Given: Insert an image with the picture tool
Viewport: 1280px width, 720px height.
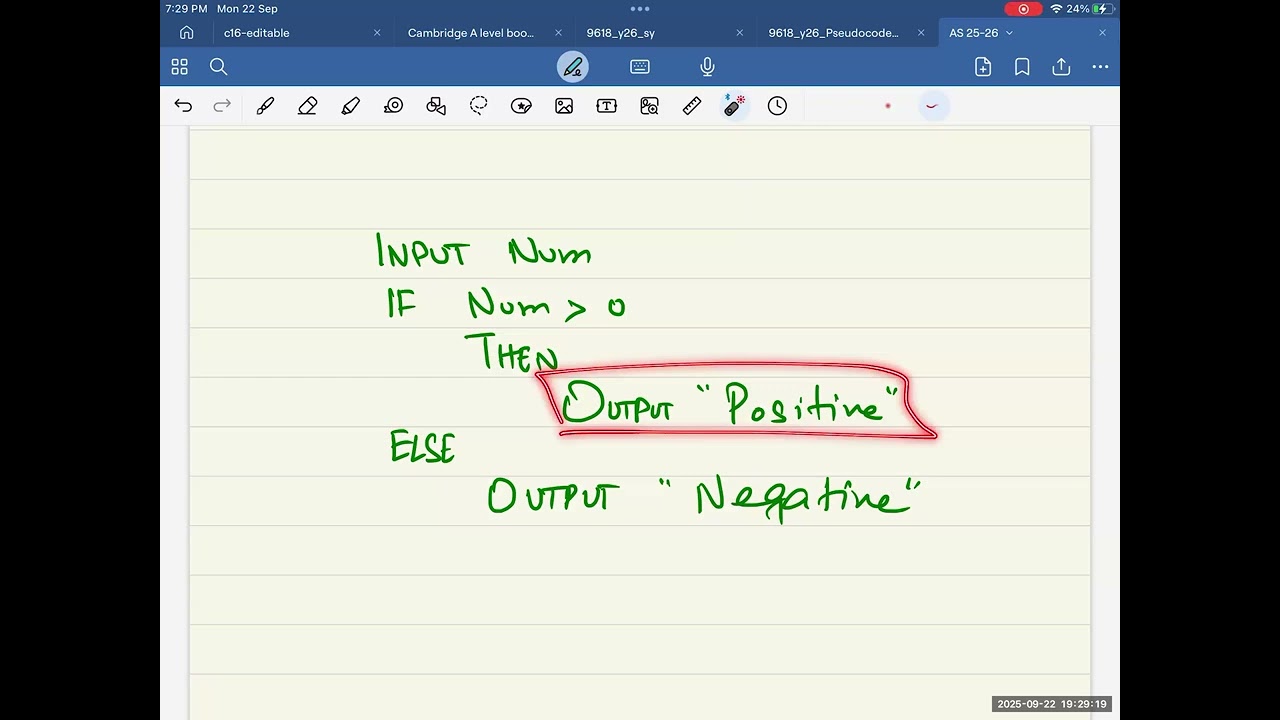Looking at the screenshot, I should coord(564,106).
